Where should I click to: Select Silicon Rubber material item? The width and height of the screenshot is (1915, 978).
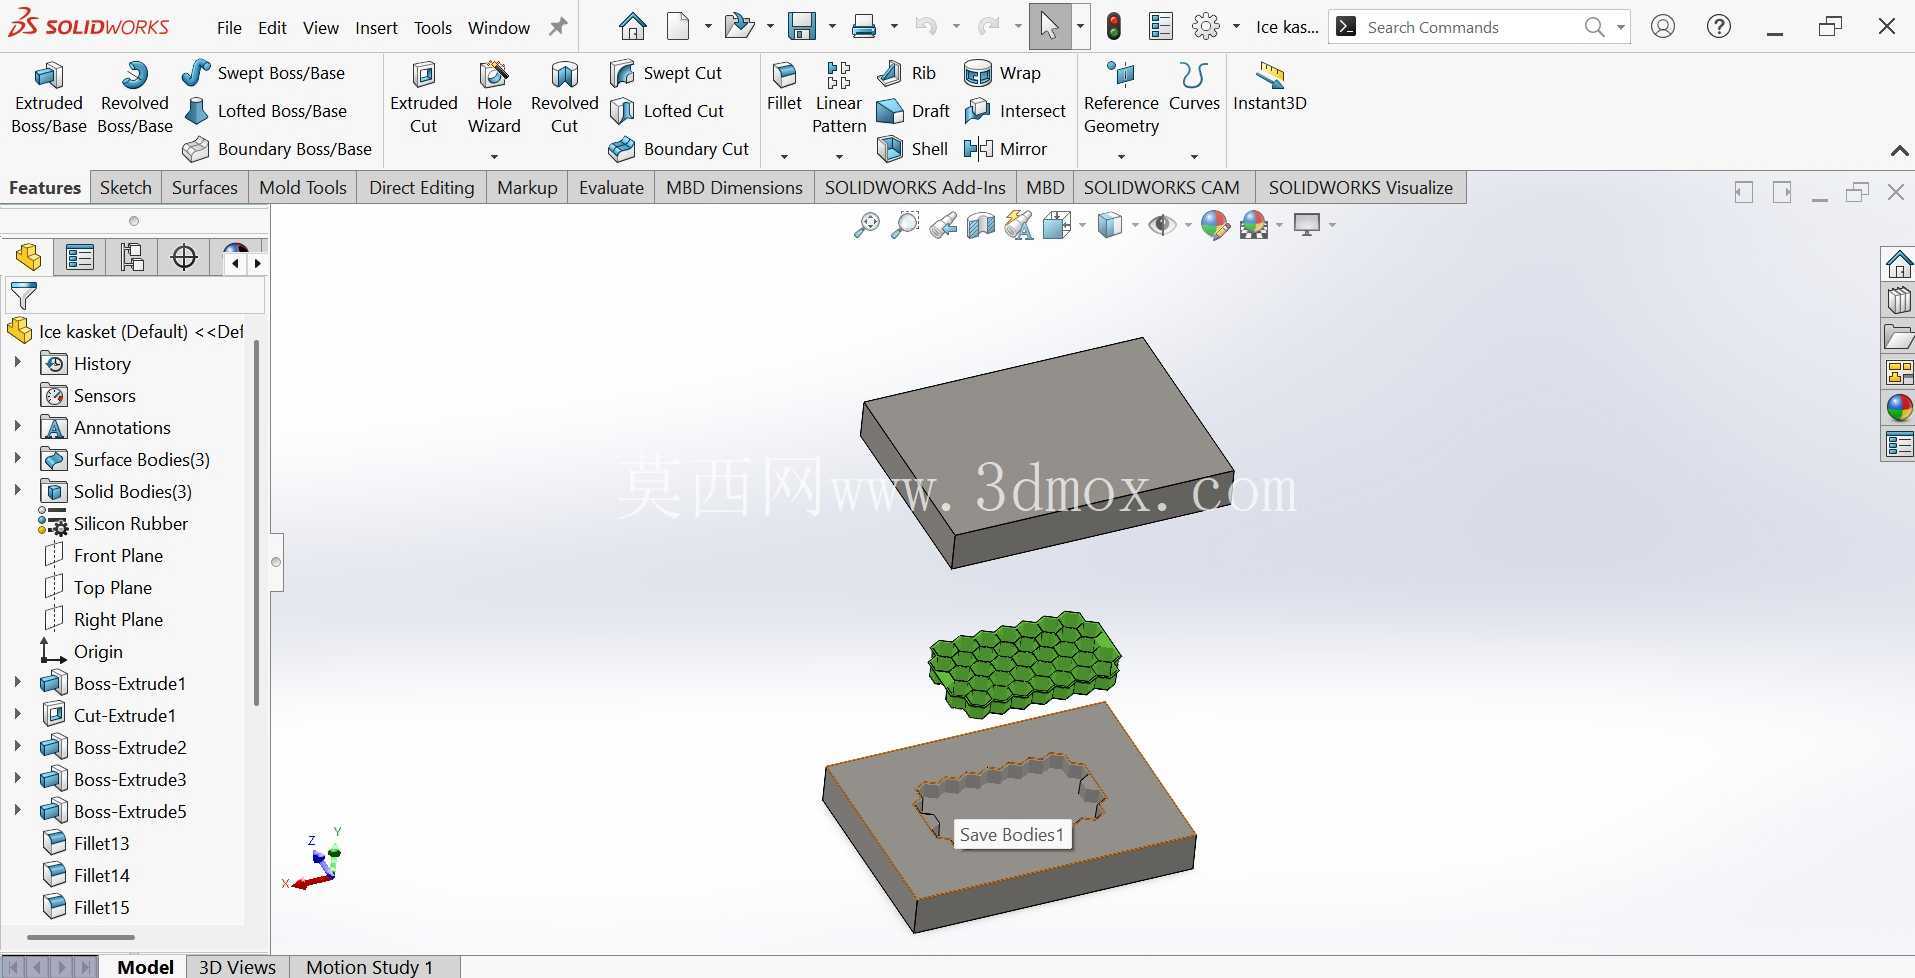pyautogui.click(x=130, y=523)
